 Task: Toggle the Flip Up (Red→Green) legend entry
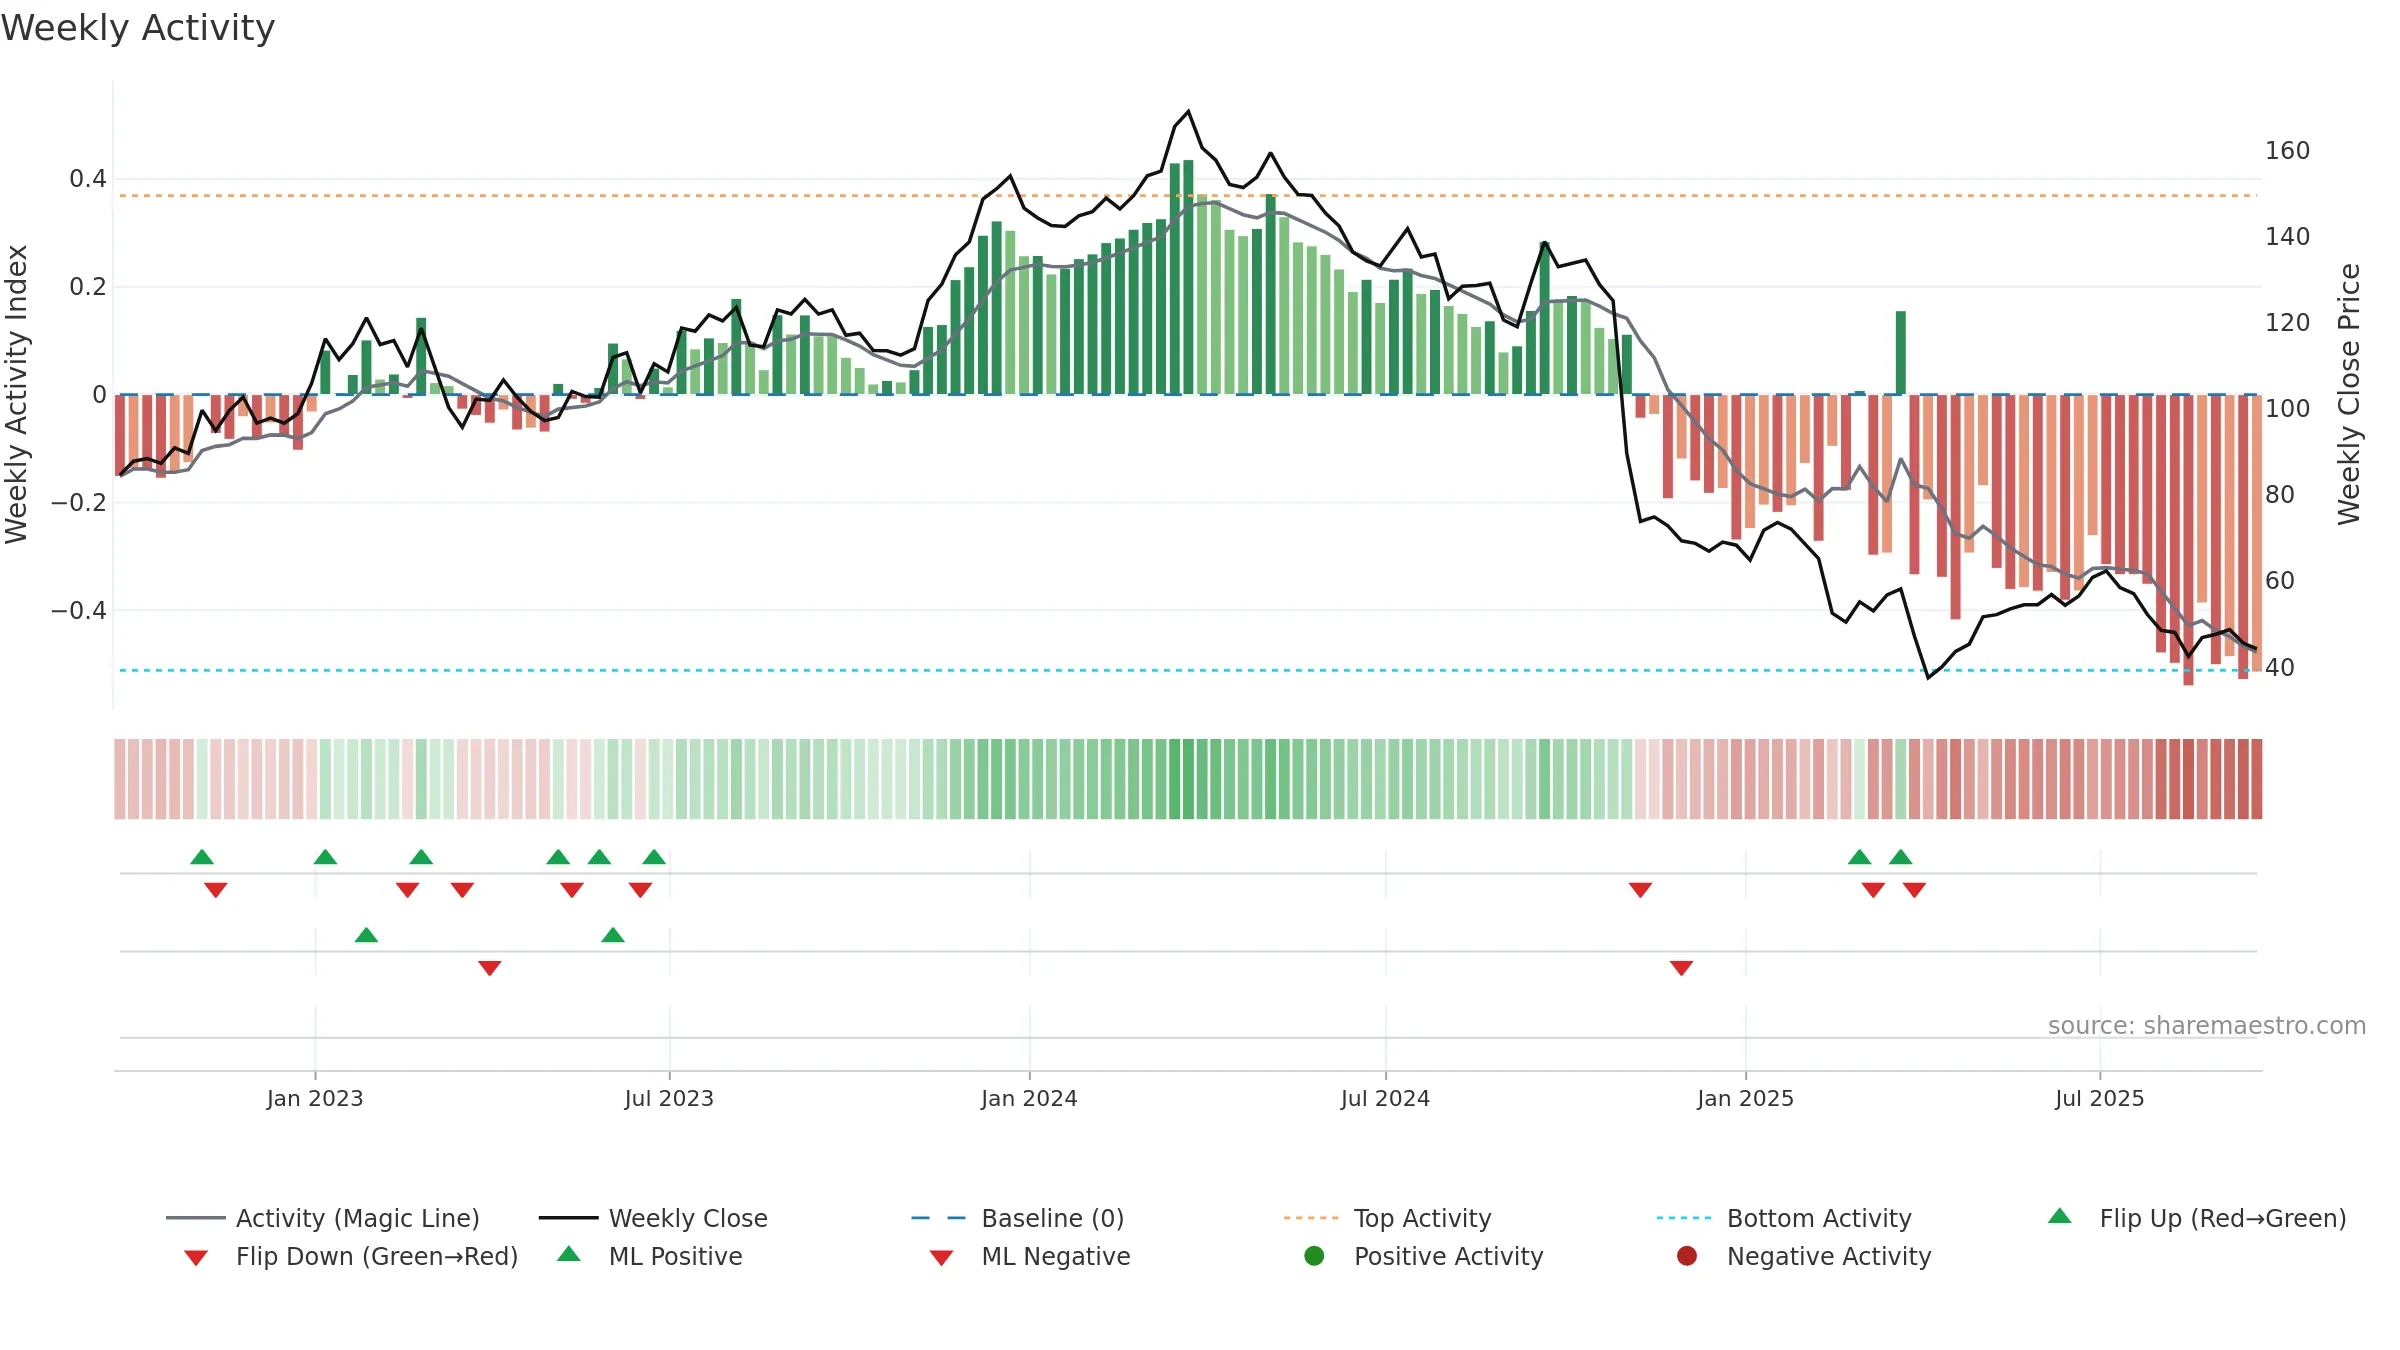(x=2197, y=1218)
